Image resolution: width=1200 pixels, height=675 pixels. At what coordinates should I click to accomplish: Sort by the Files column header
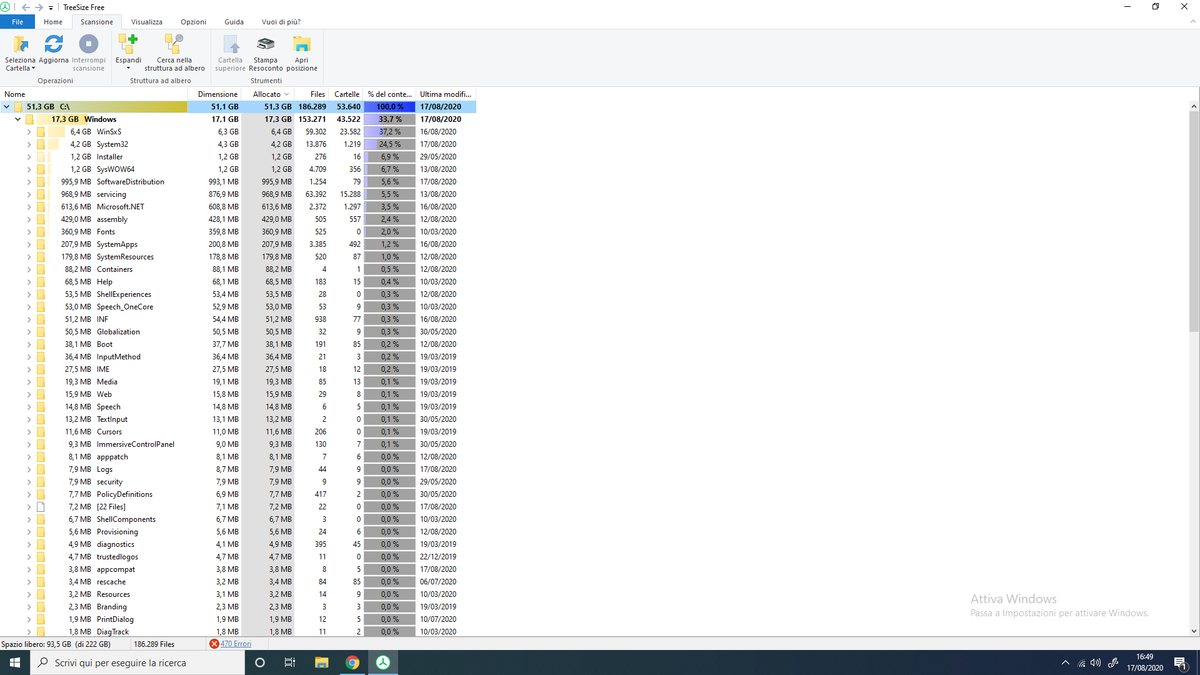click(311, 94)
